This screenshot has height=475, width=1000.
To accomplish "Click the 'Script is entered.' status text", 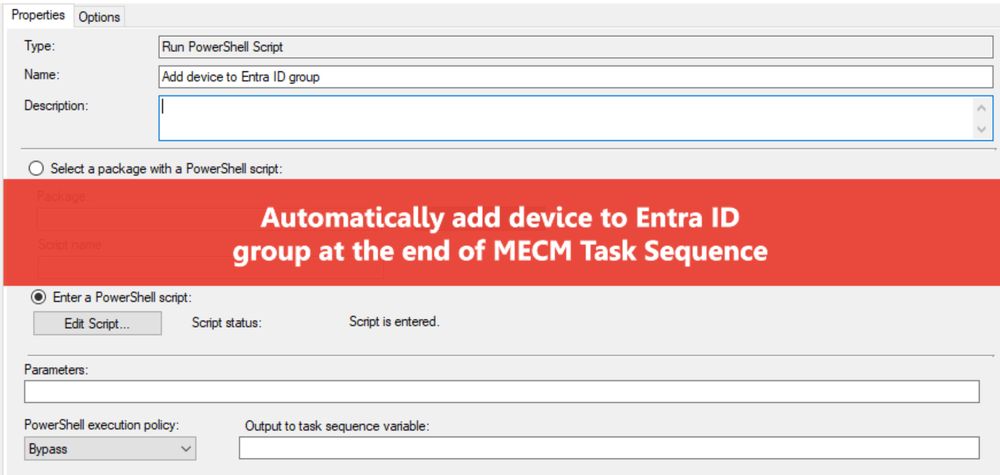I will coord(394,322).
